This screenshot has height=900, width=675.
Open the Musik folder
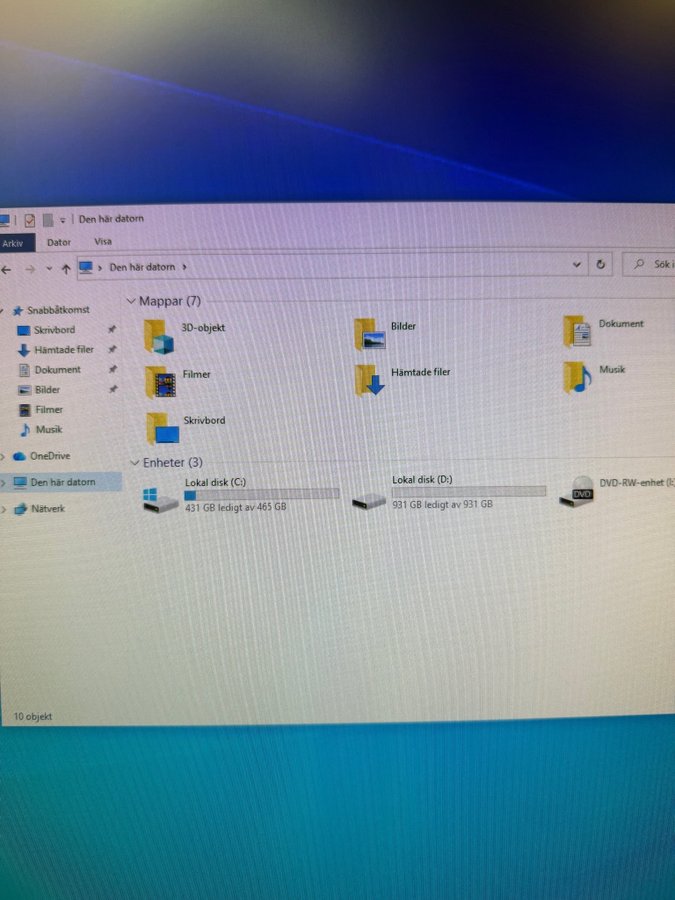[577, 377]
